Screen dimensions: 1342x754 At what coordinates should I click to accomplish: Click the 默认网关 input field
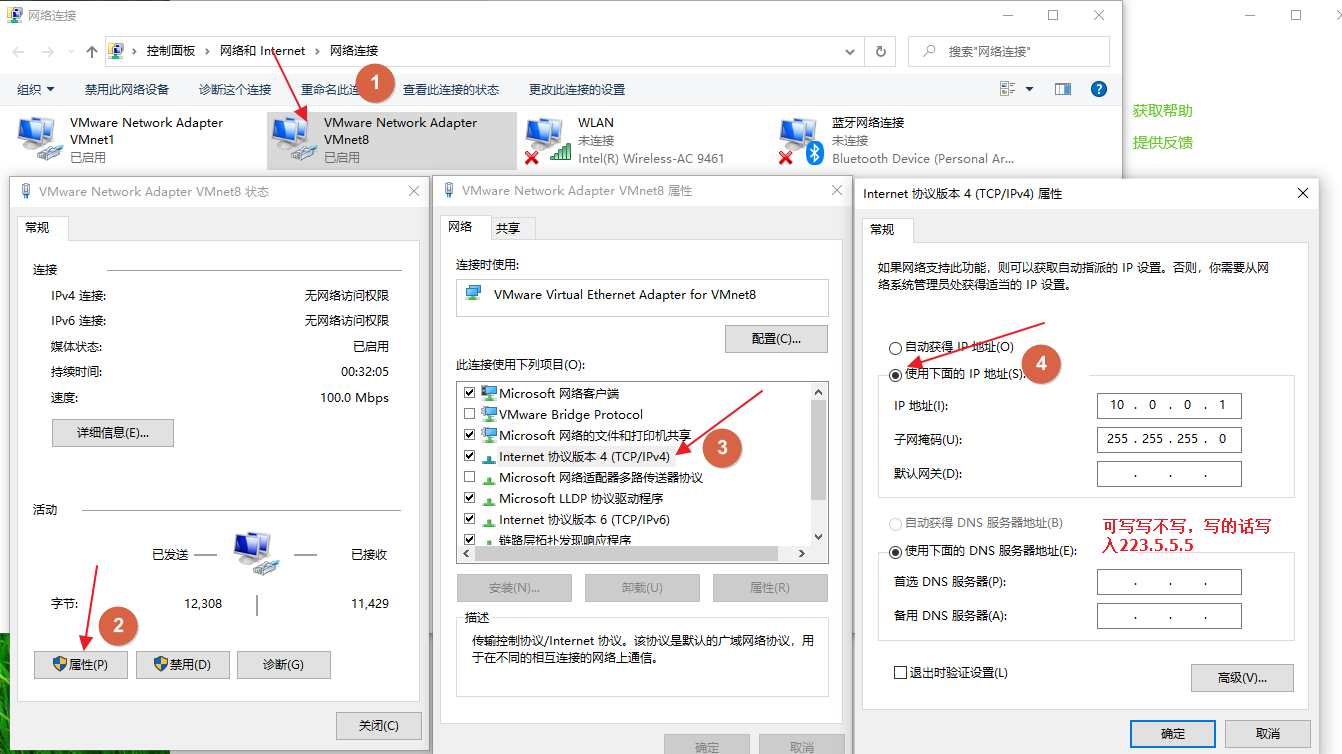tap(1169, 474)
